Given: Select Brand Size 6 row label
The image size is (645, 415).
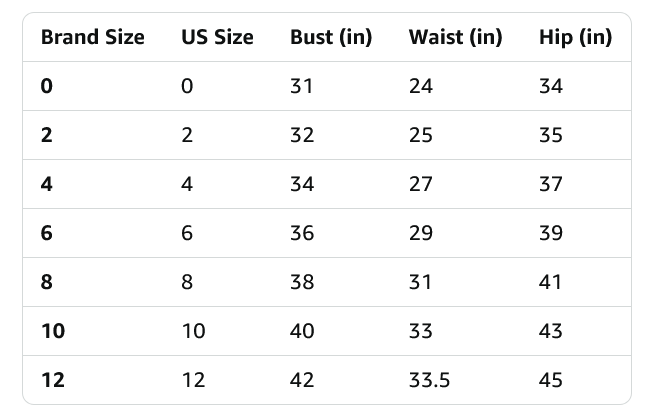Looking at the screenshot, I should tap(46, 233).
